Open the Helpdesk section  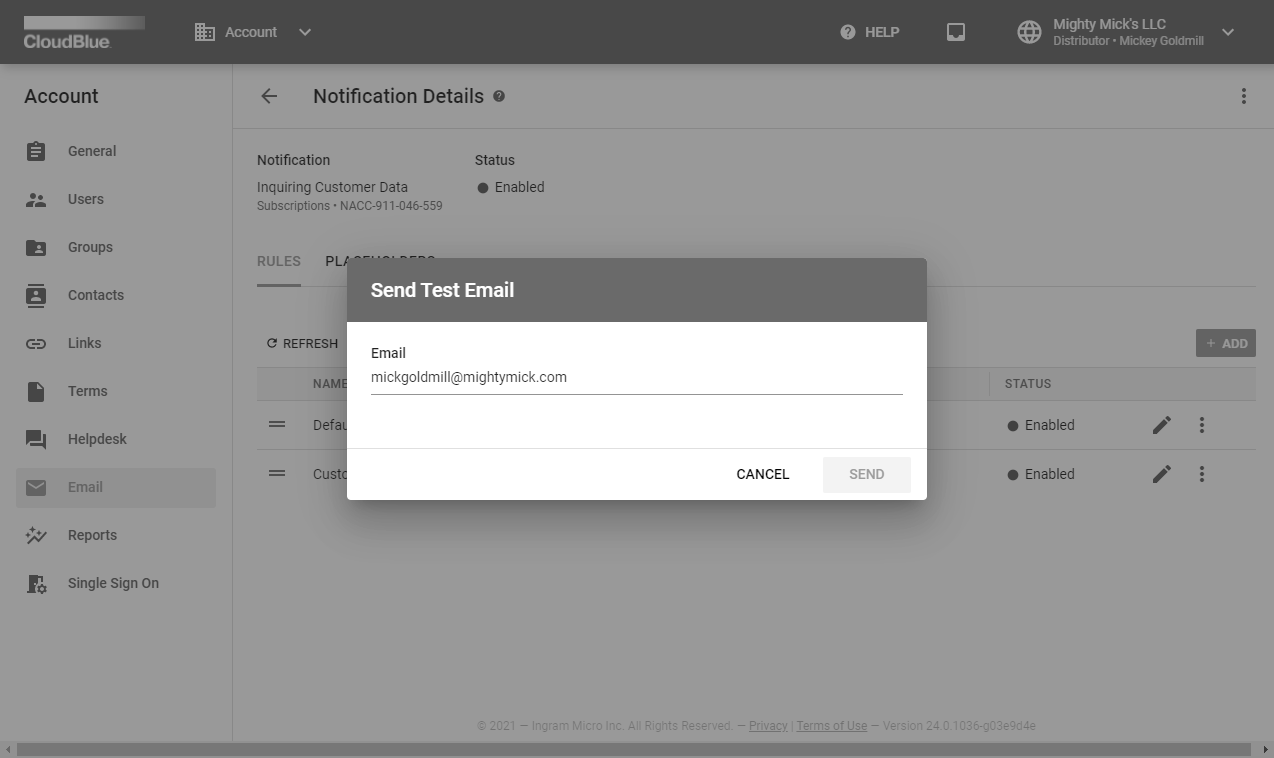click(x=97, y=439)
